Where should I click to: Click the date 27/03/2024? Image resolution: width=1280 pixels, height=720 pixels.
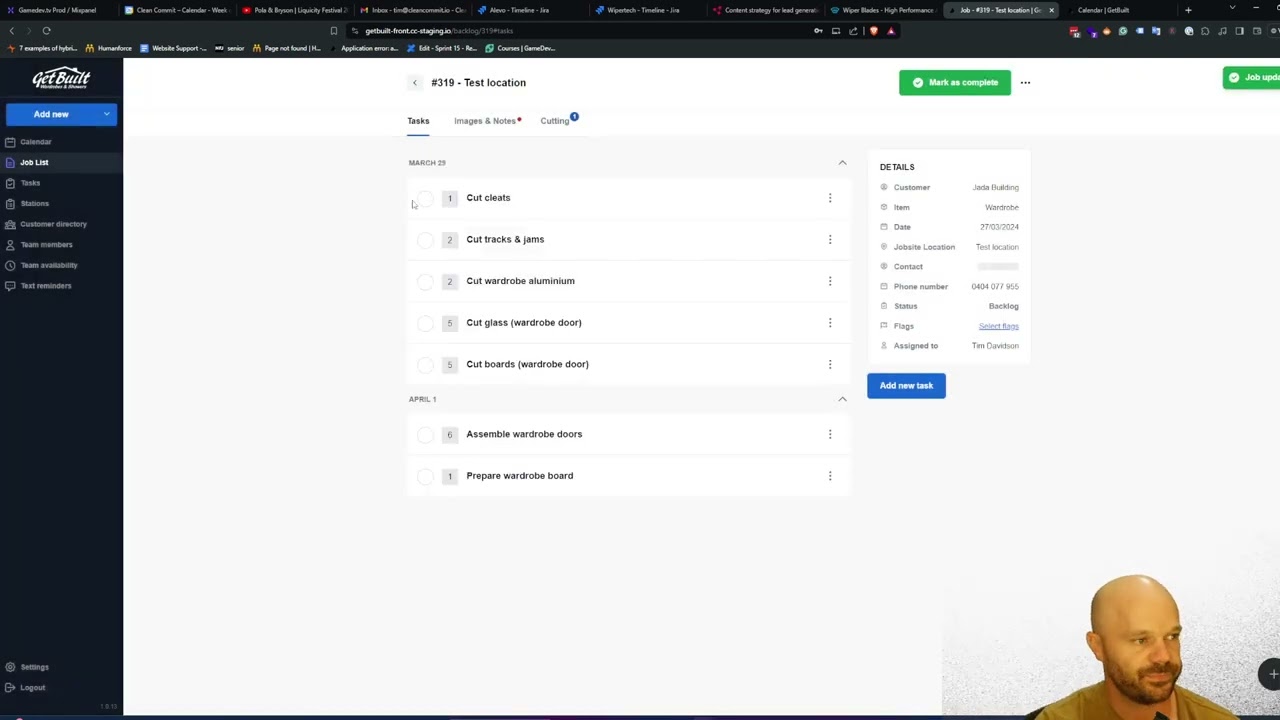click(x=999, y=227)
